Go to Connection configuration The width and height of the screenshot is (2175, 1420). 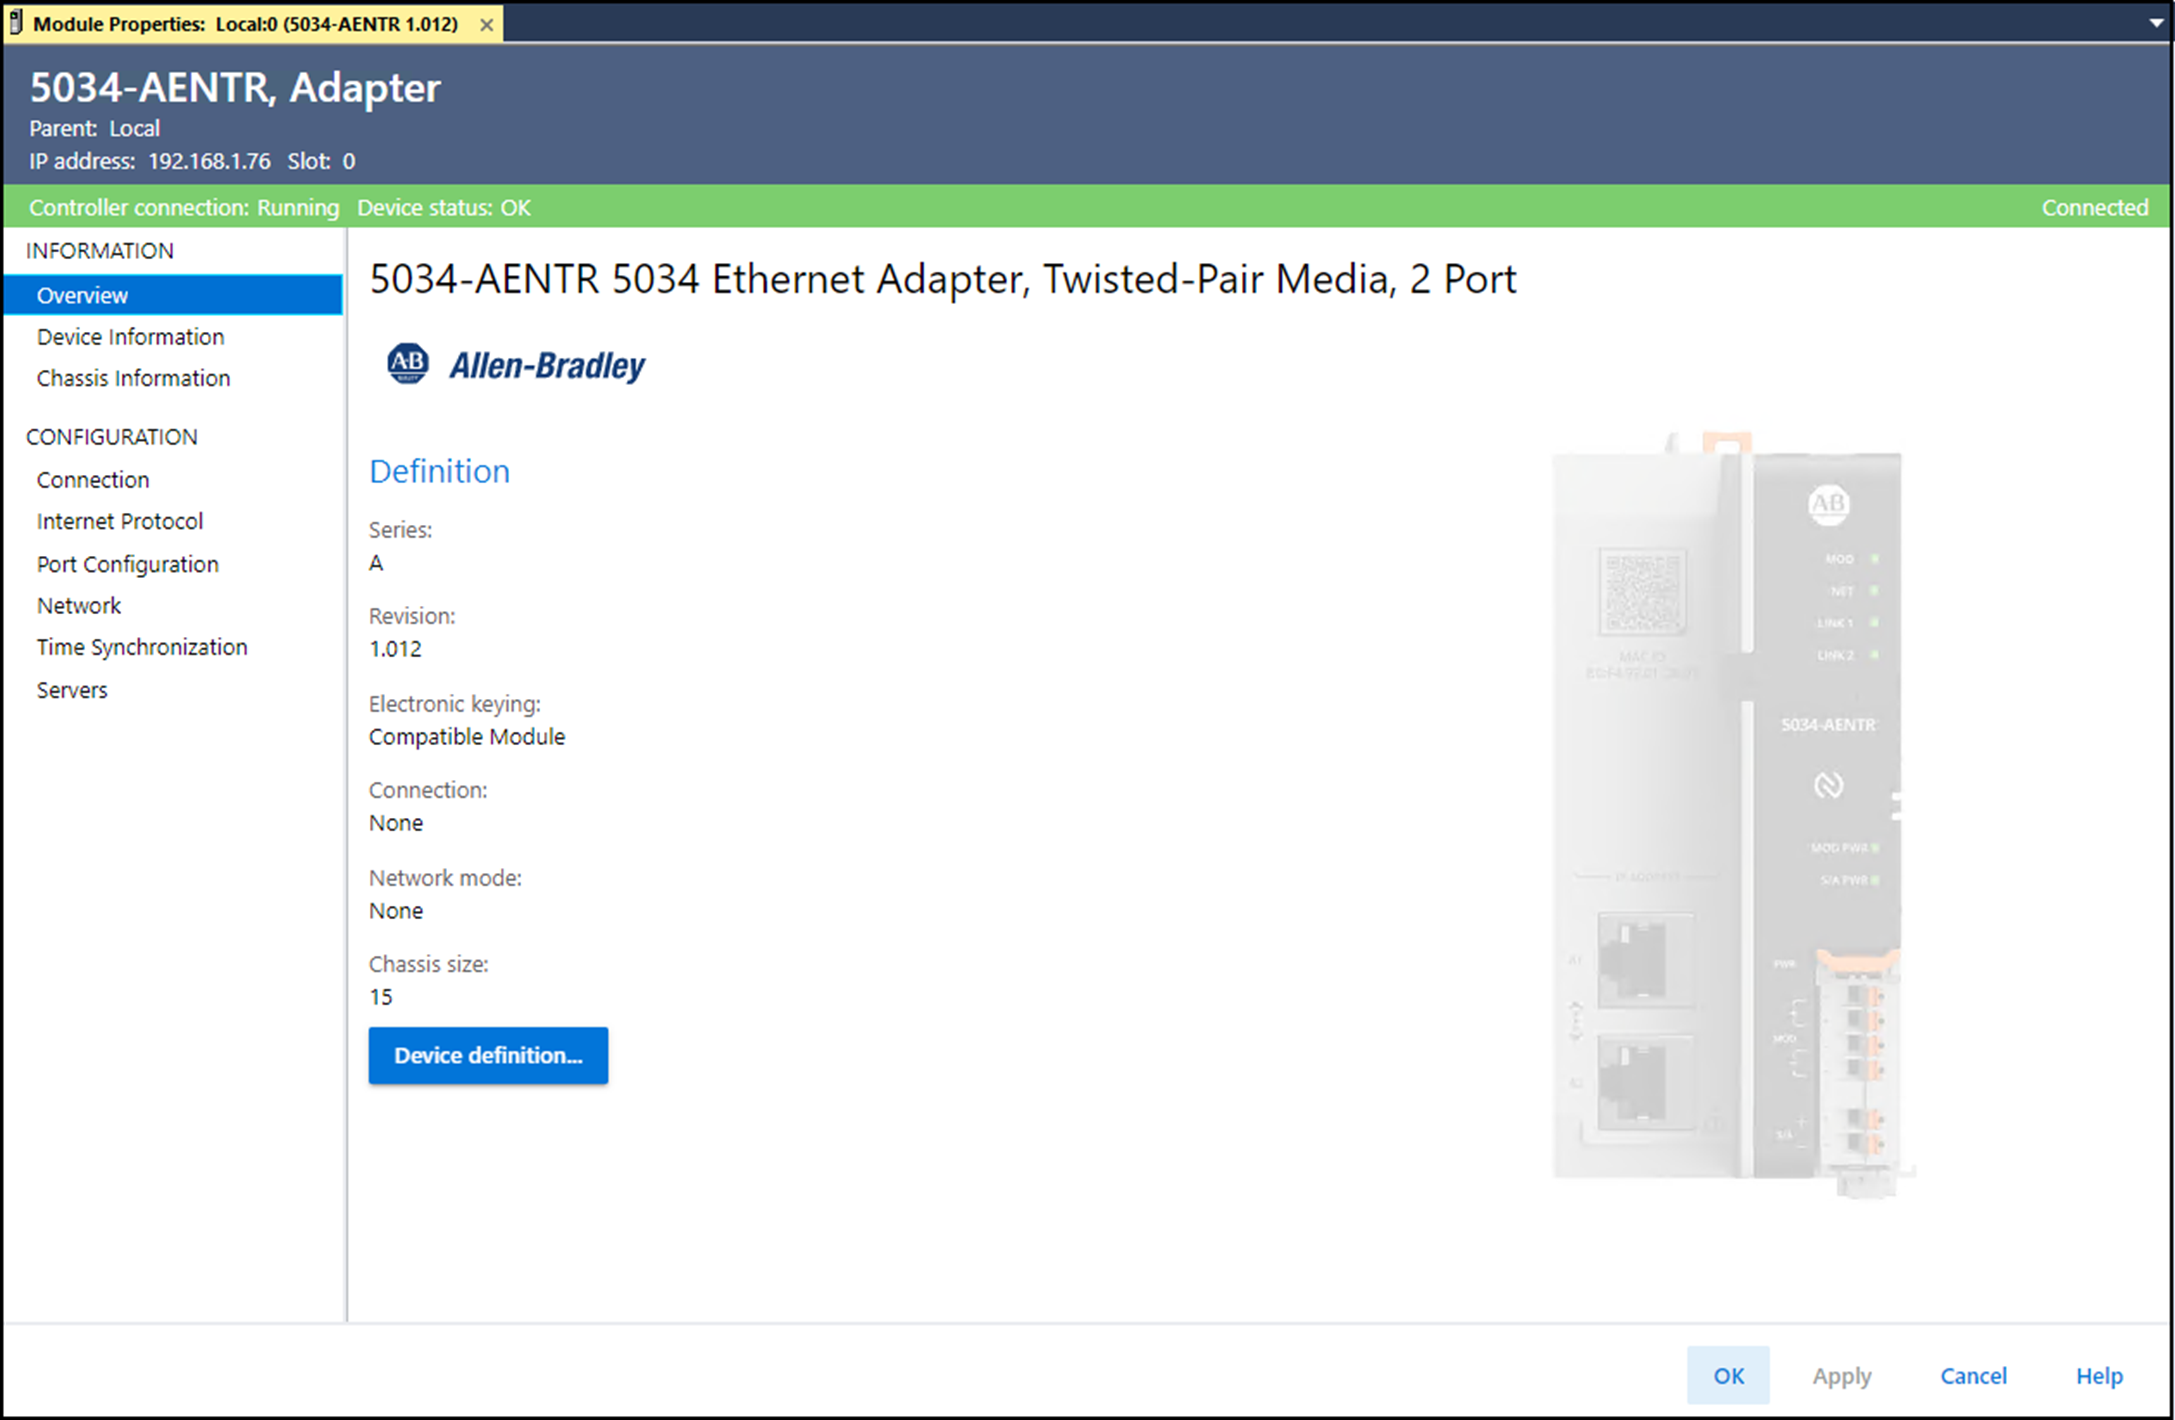click(x=93, y=480)
